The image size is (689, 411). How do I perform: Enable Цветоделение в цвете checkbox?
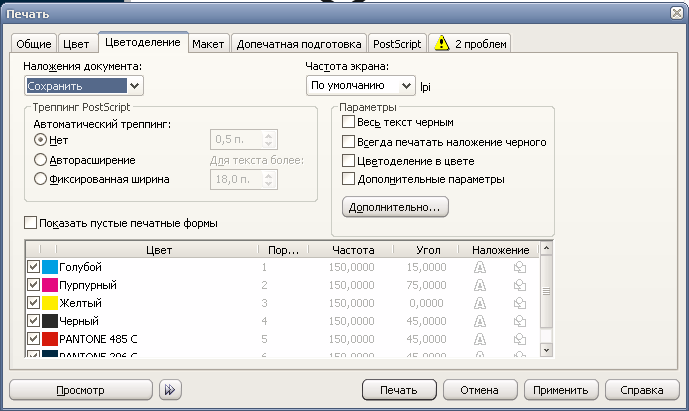tap(348, 160)
